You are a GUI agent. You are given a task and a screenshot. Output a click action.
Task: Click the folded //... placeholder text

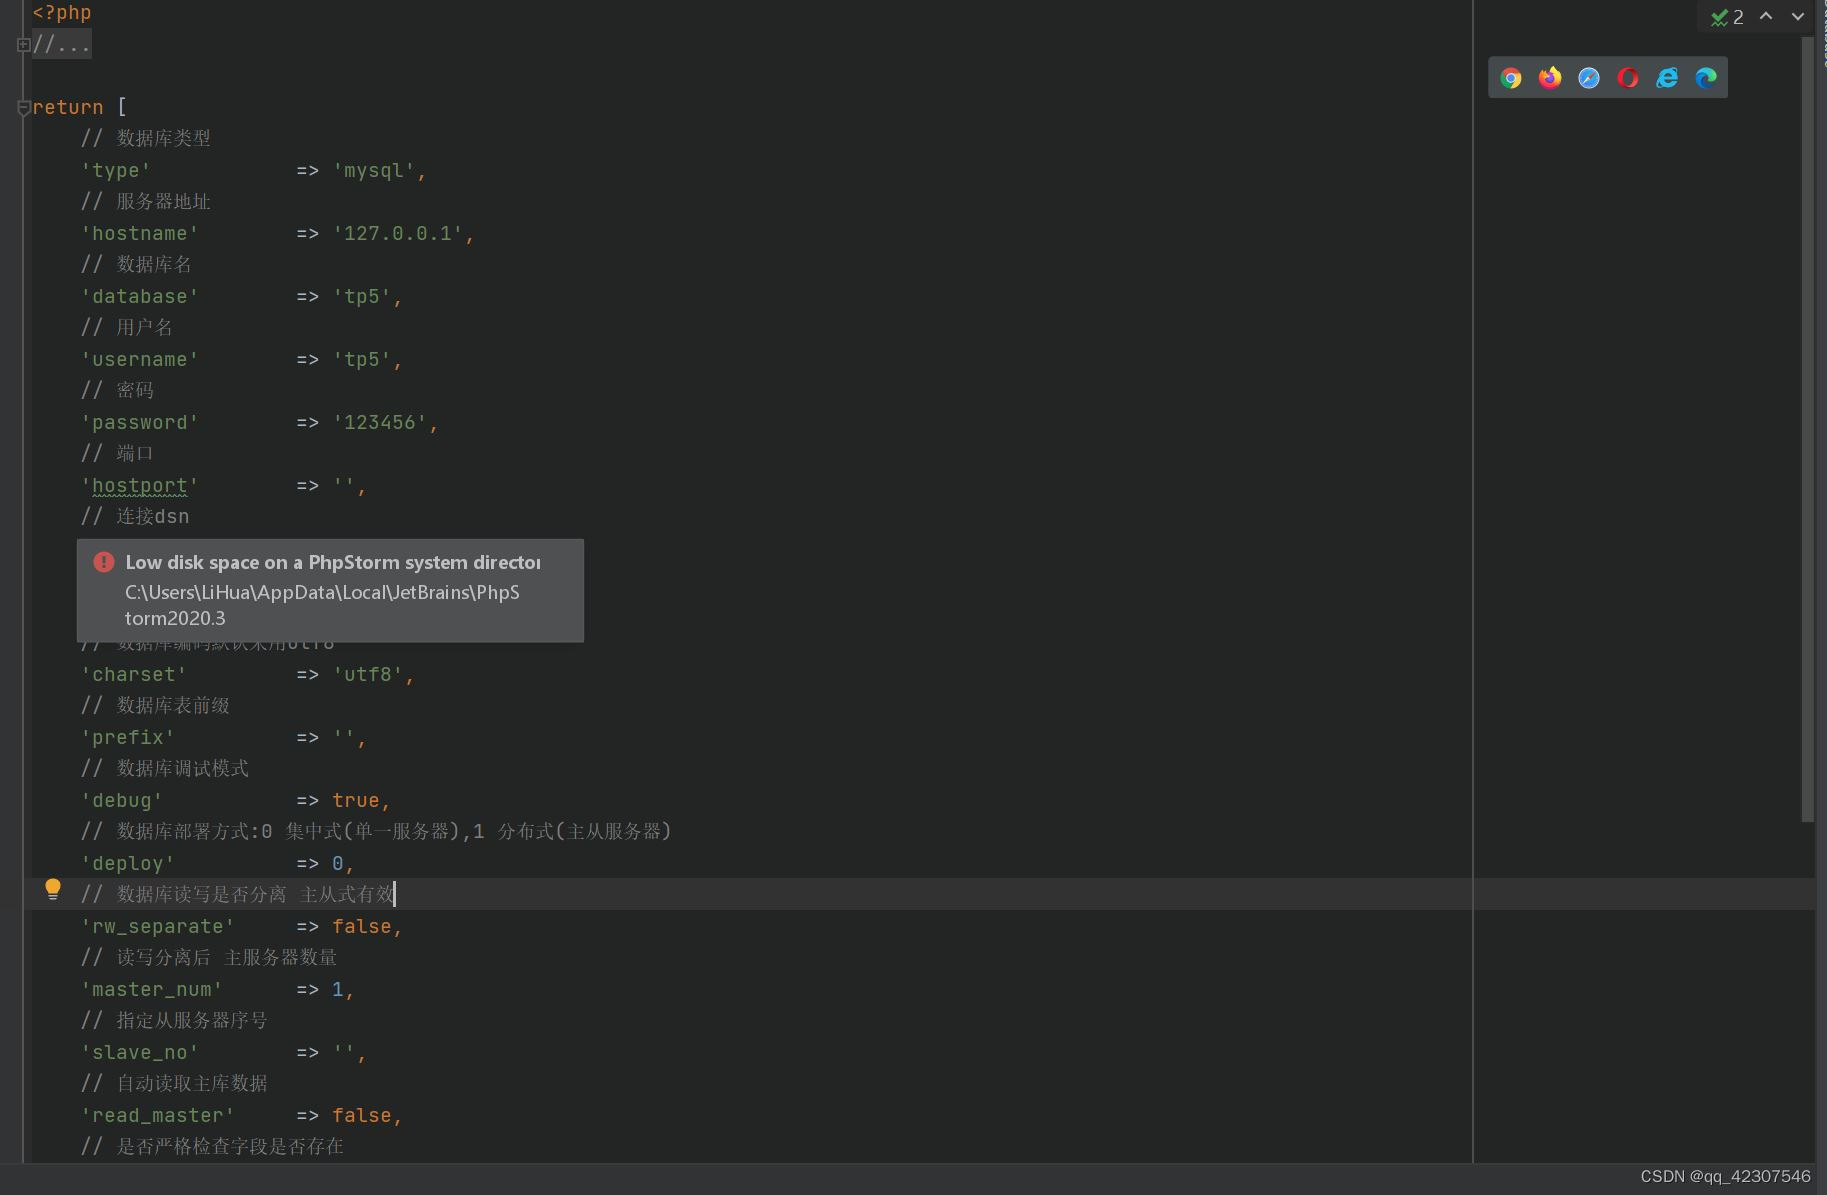[62, 44]
